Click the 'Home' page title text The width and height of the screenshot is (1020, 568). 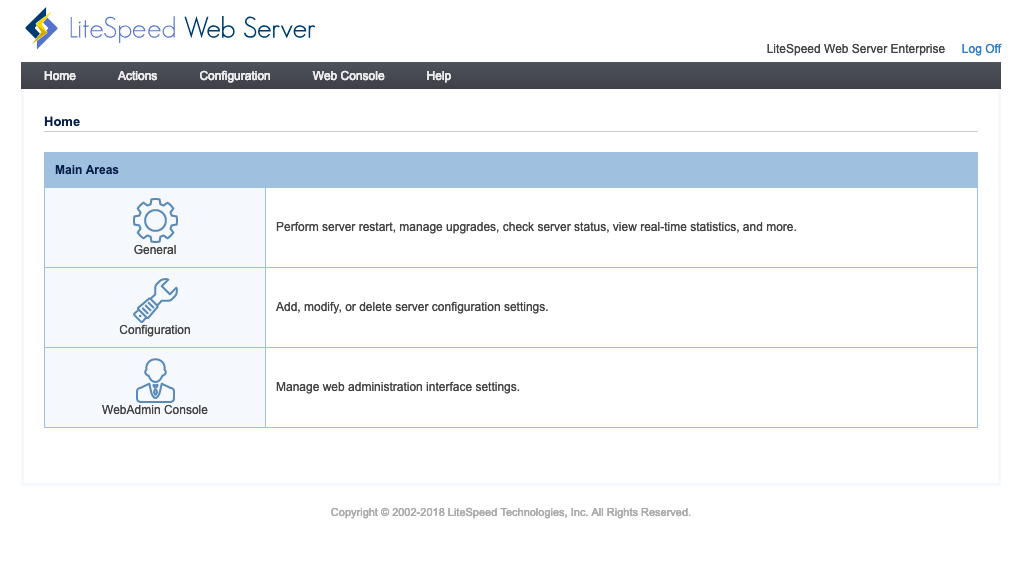[x=62, y=122]
